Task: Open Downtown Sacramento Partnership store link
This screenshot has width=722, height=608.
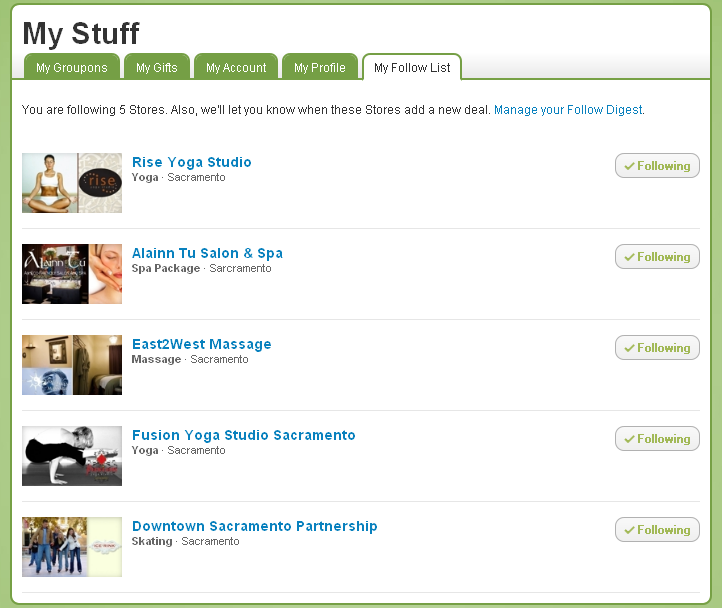Action: (254, 526)
